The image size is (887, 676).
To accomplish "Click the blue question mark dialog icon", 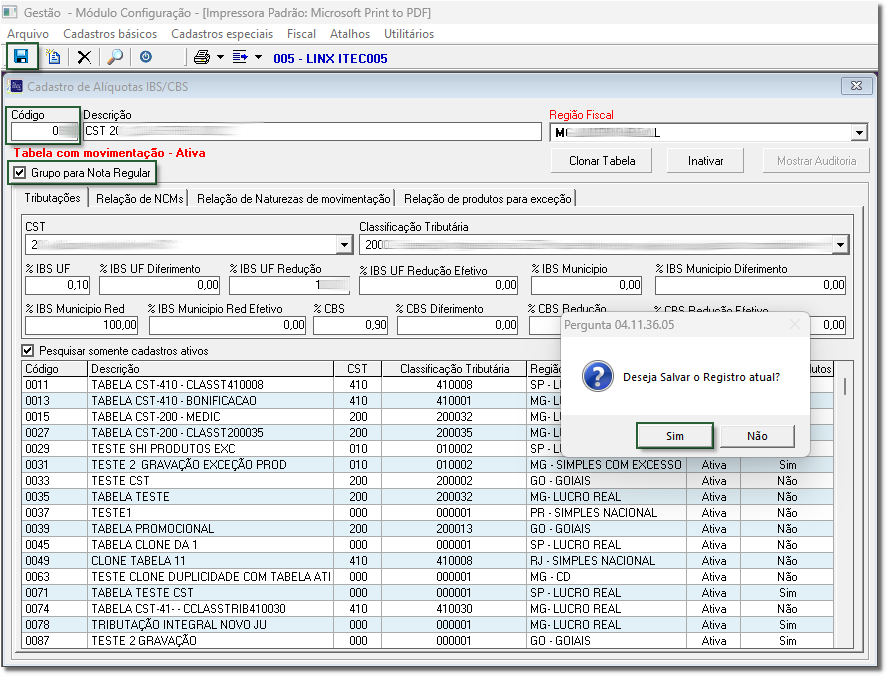I will pos(597,377).
